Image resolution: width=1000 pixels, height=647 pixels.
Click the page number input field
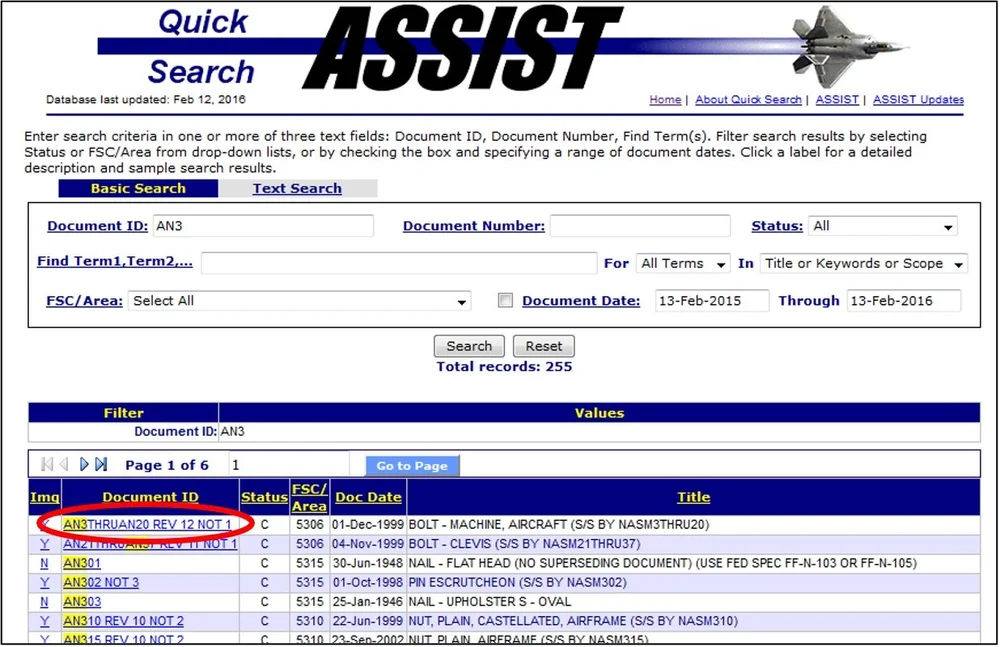coord(289,465)
